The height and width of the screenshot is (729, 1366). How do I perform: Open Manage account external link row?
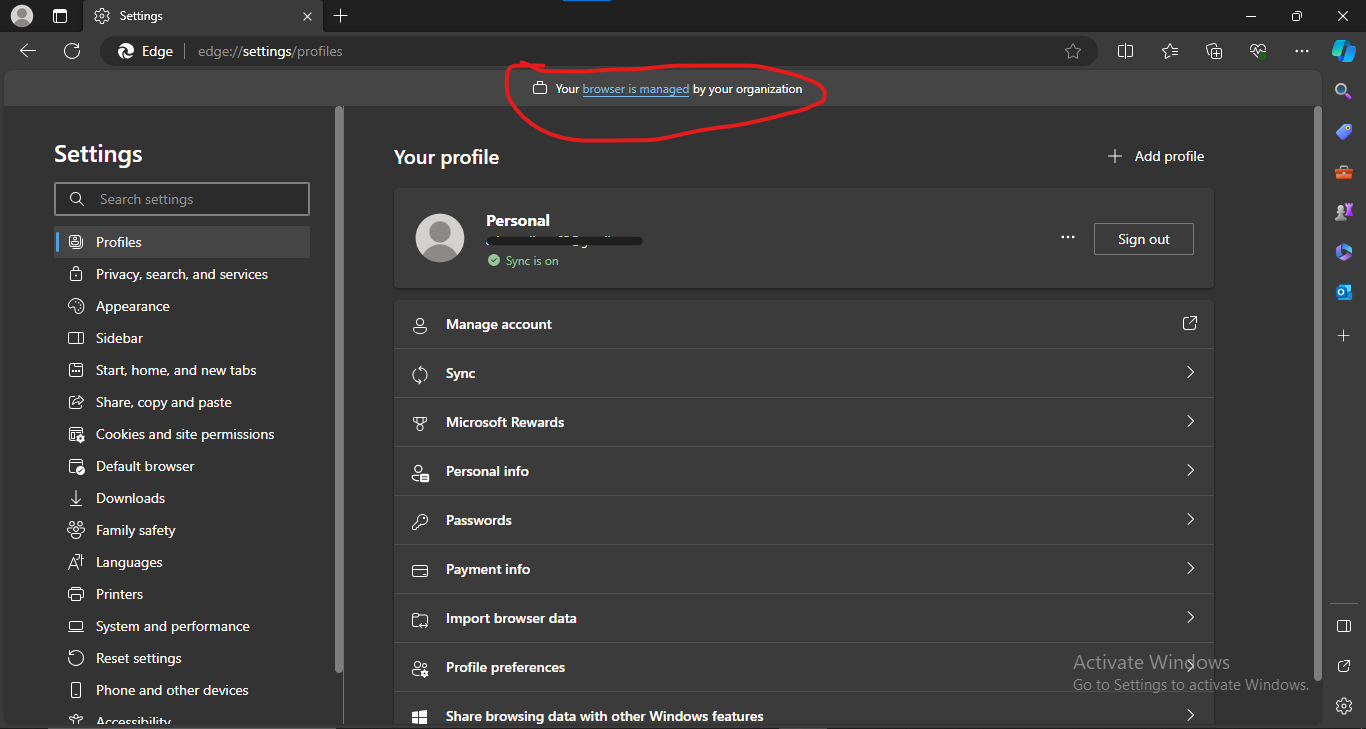pos(804,324)
